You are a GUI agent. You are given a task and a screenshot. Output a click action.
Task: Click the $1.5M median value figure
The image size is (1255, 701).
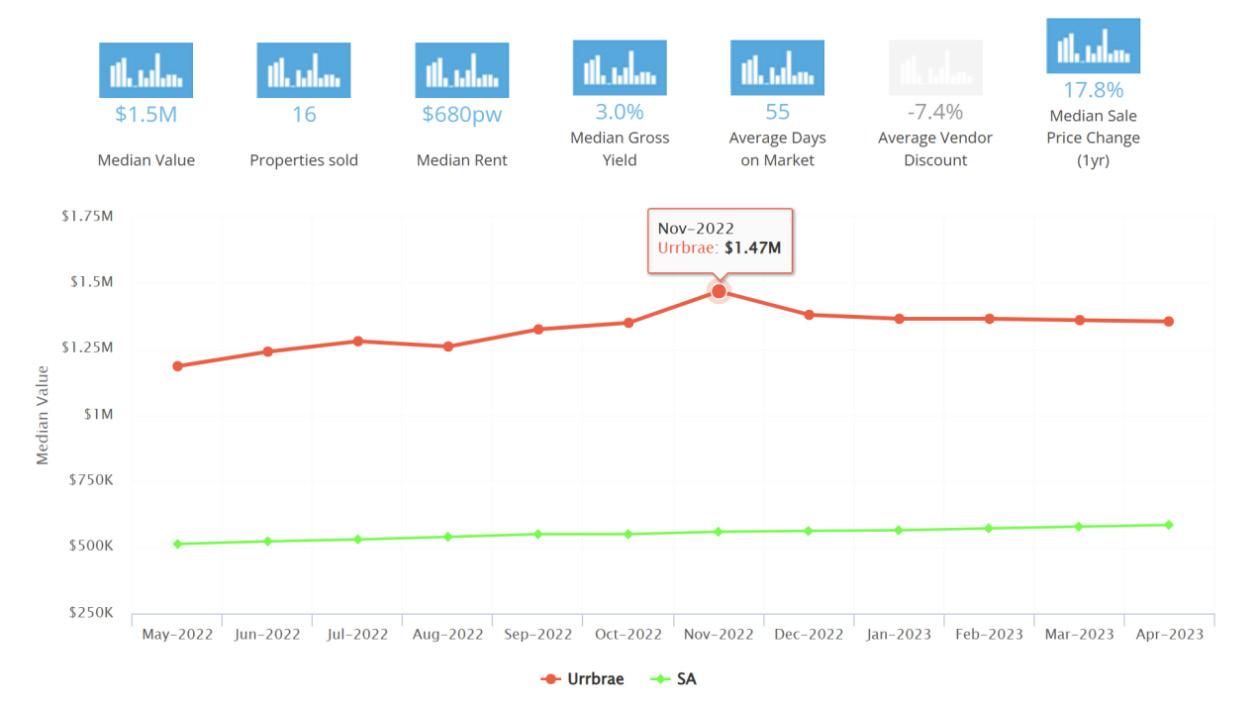(x=146, y=114)
